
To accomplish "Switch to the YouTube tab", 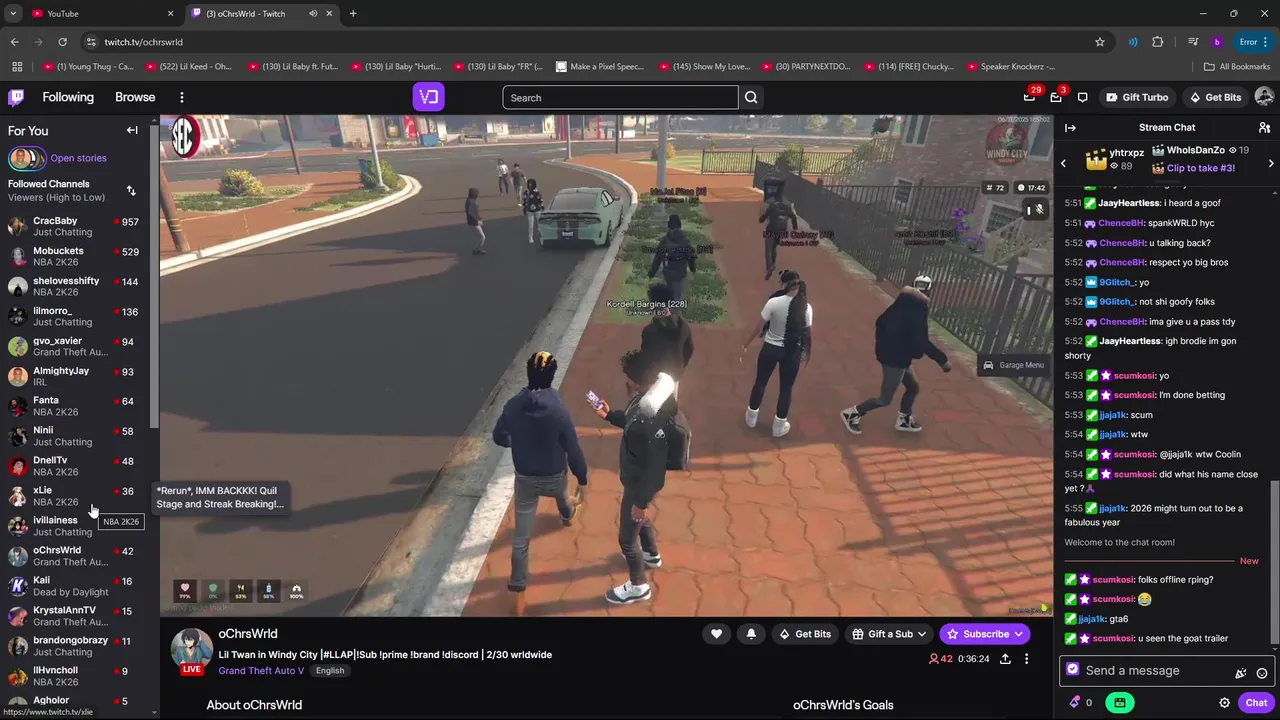I will tap(100, 13).
